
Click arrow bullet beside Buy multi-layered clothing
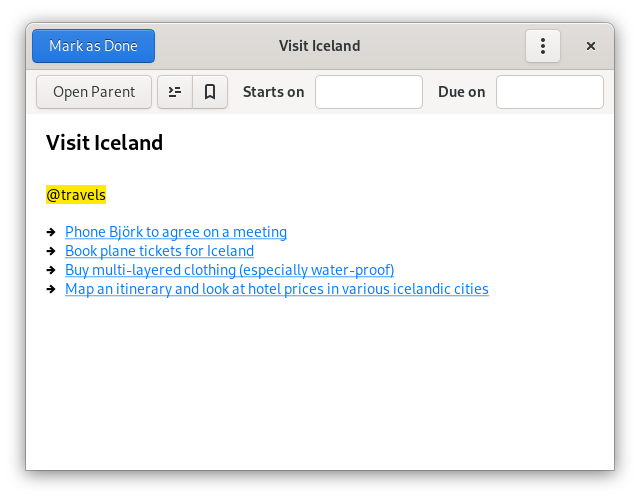(51, 270)
